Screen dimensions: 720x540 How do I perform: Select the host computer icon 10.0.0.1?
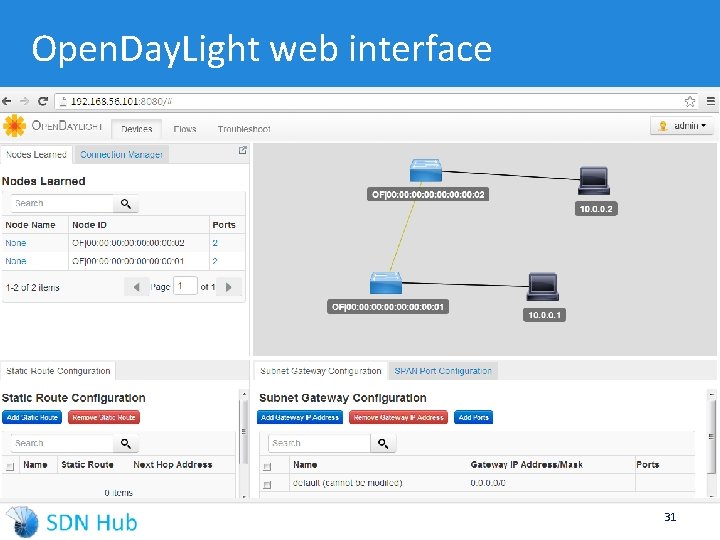pos(543,287)
